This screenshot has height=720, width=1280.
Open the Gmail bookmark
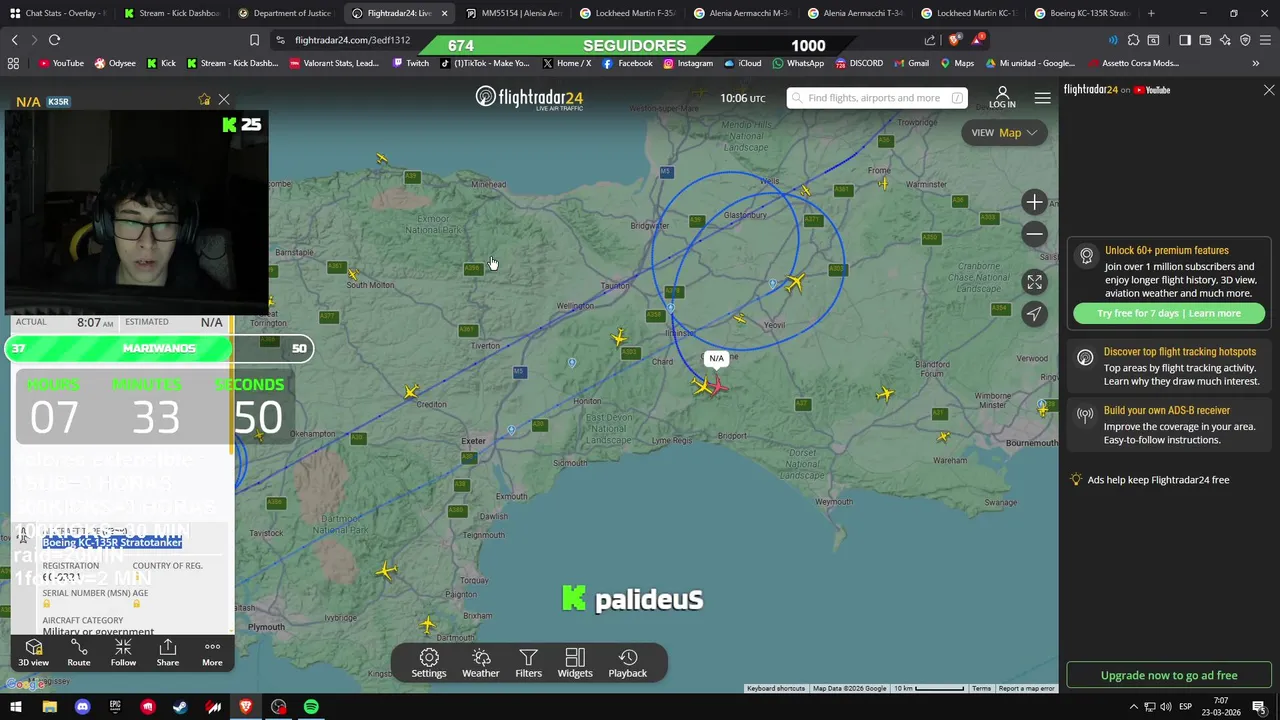click(x=911, y=63)
